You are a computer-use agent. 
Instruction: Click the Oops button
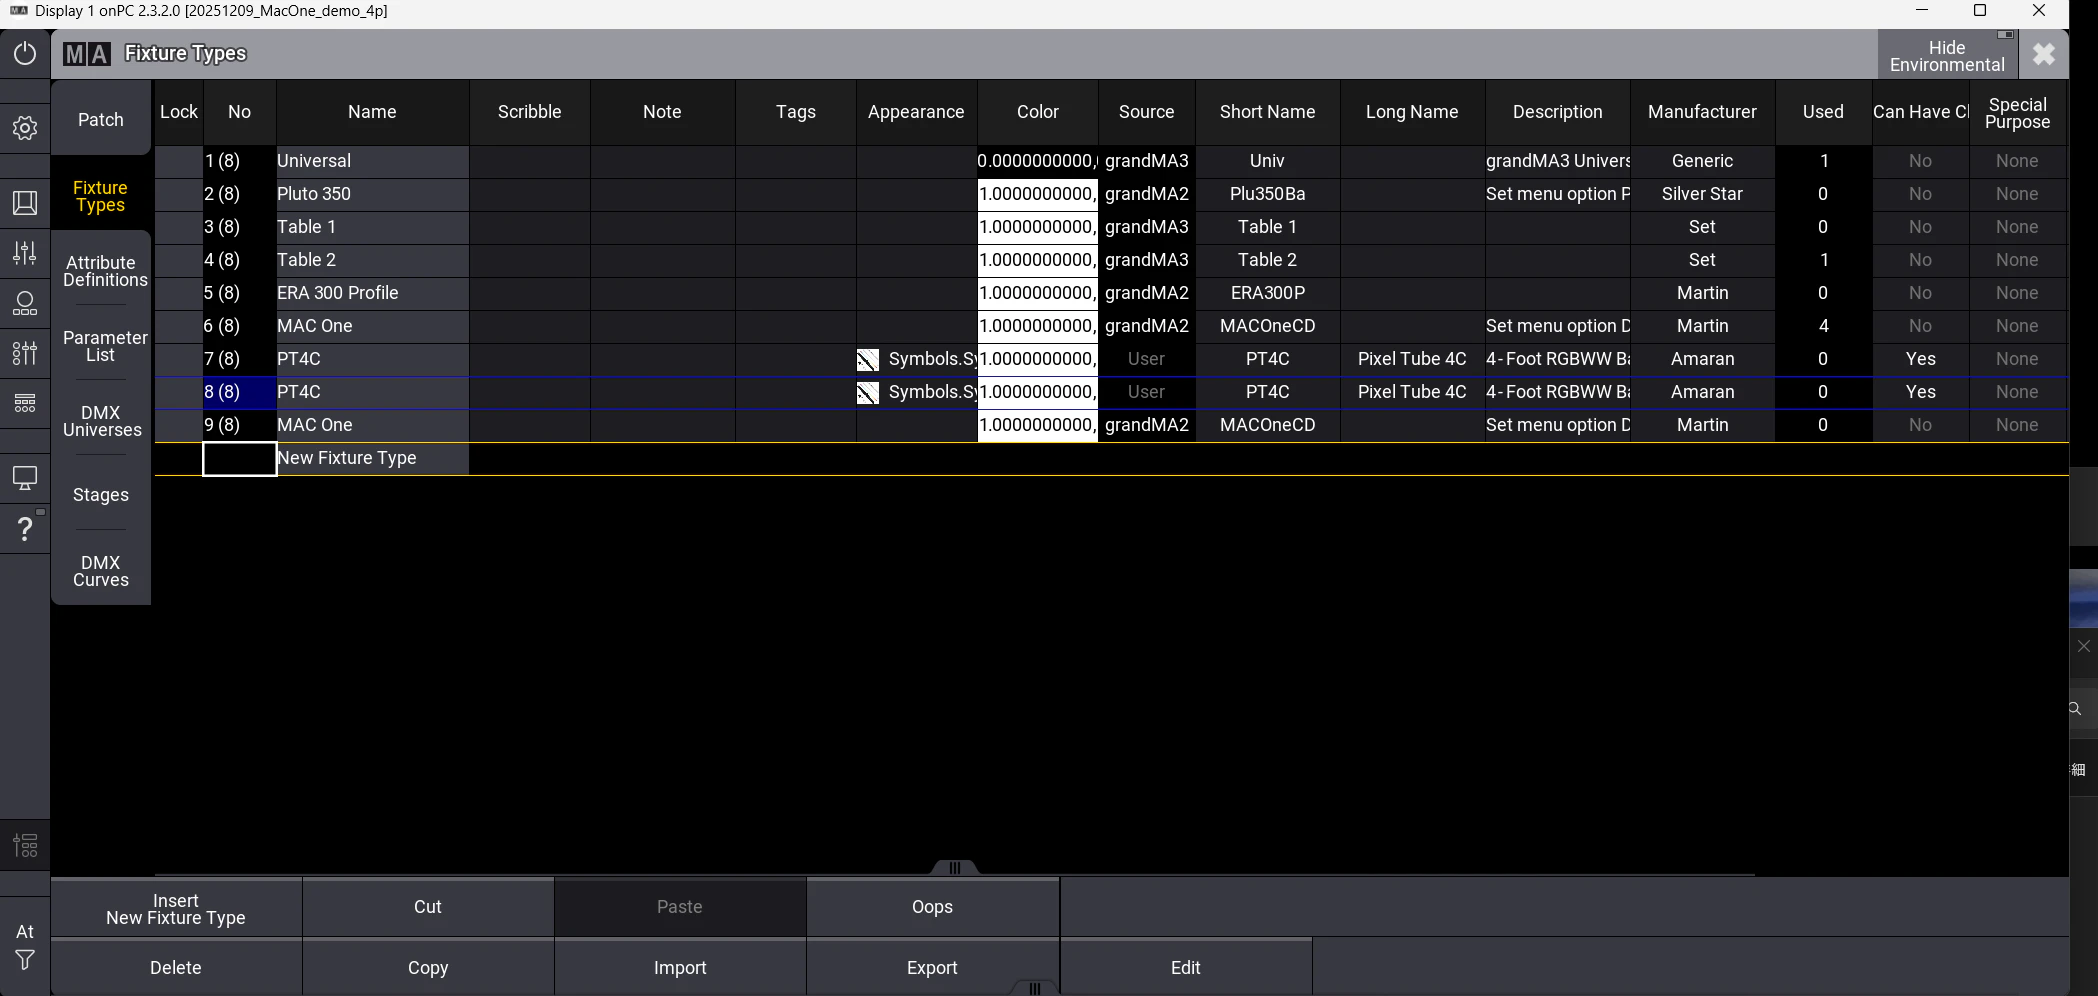(x=932, y=908)
